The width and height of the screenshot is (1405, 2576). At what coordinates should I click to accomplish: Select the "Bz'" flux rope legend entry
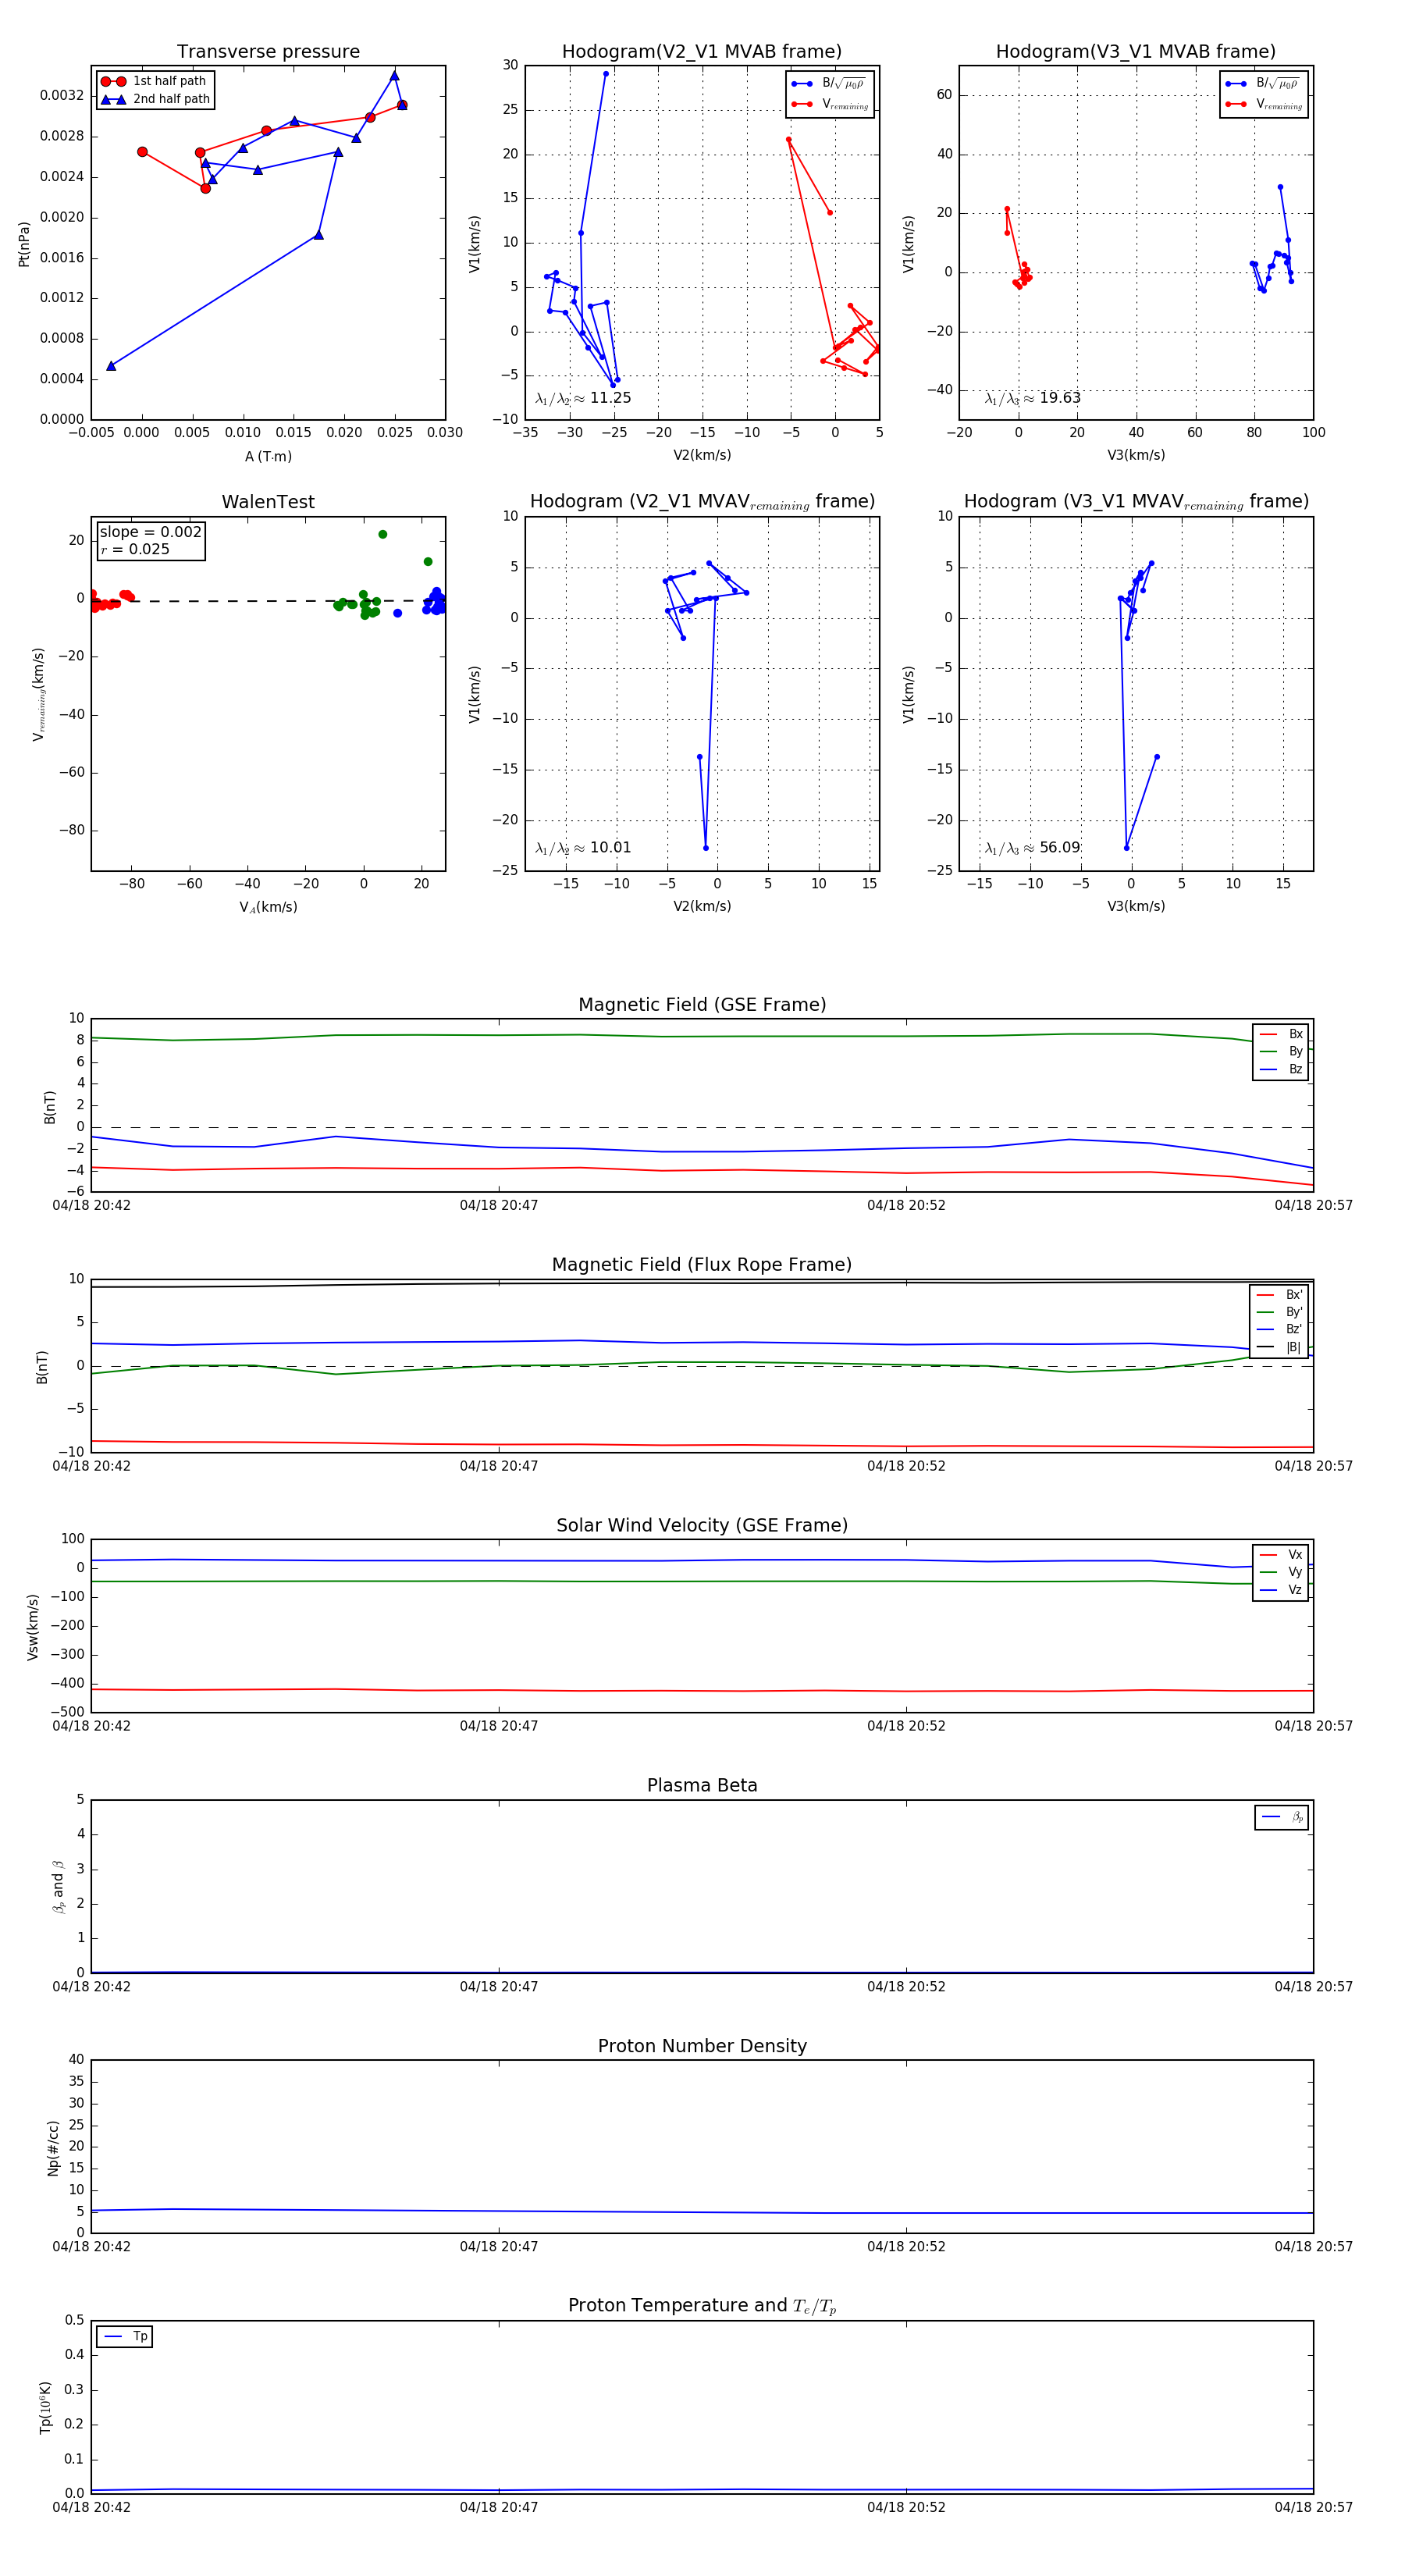(x=1280, y=1329)
